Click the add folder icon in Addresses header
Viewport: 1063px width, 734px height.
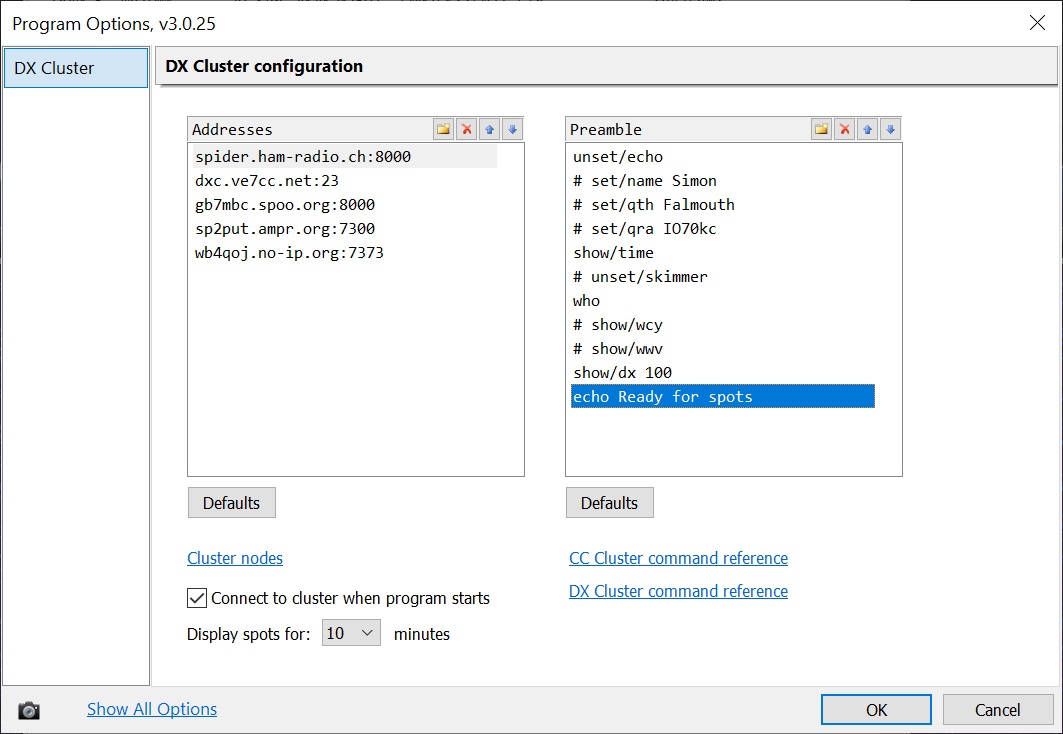tap(444, 129)
